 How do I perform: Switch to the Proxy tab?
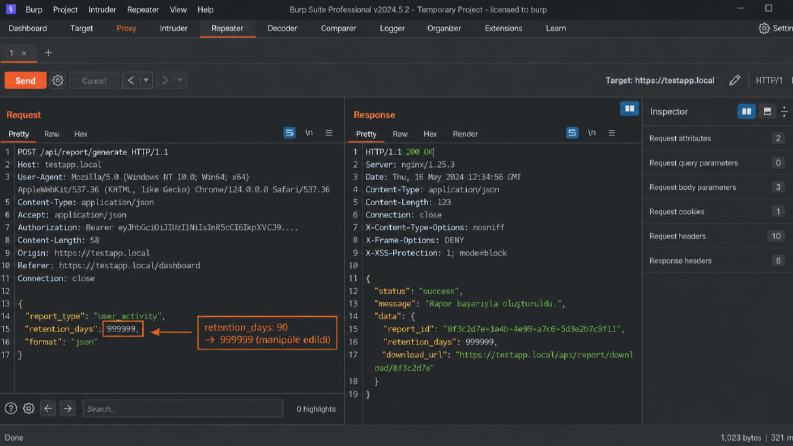(126, 28)
